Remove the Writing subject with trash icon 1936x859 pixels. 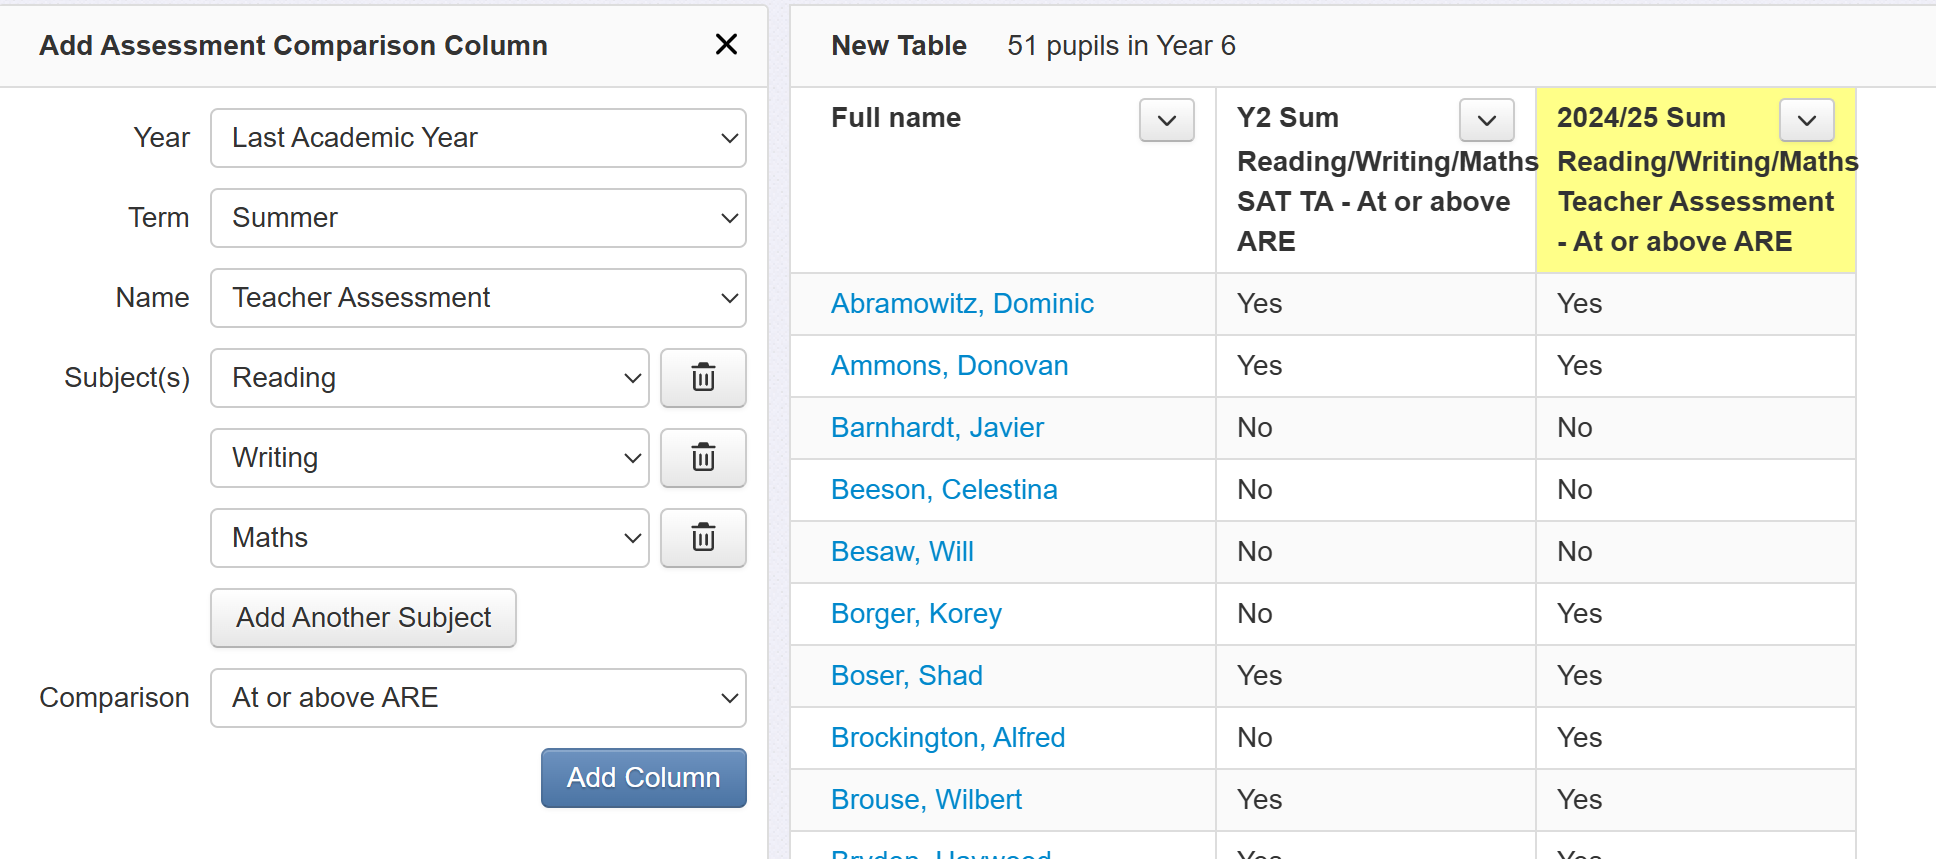pyautogui.click(x=703, y=458)
